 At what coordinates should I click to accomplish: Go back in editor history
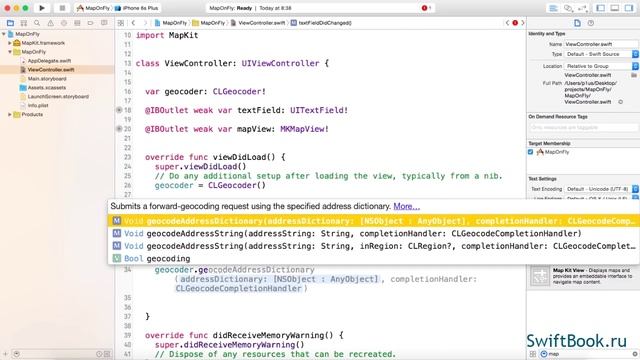pyautogui.click(x=133, y=23)
